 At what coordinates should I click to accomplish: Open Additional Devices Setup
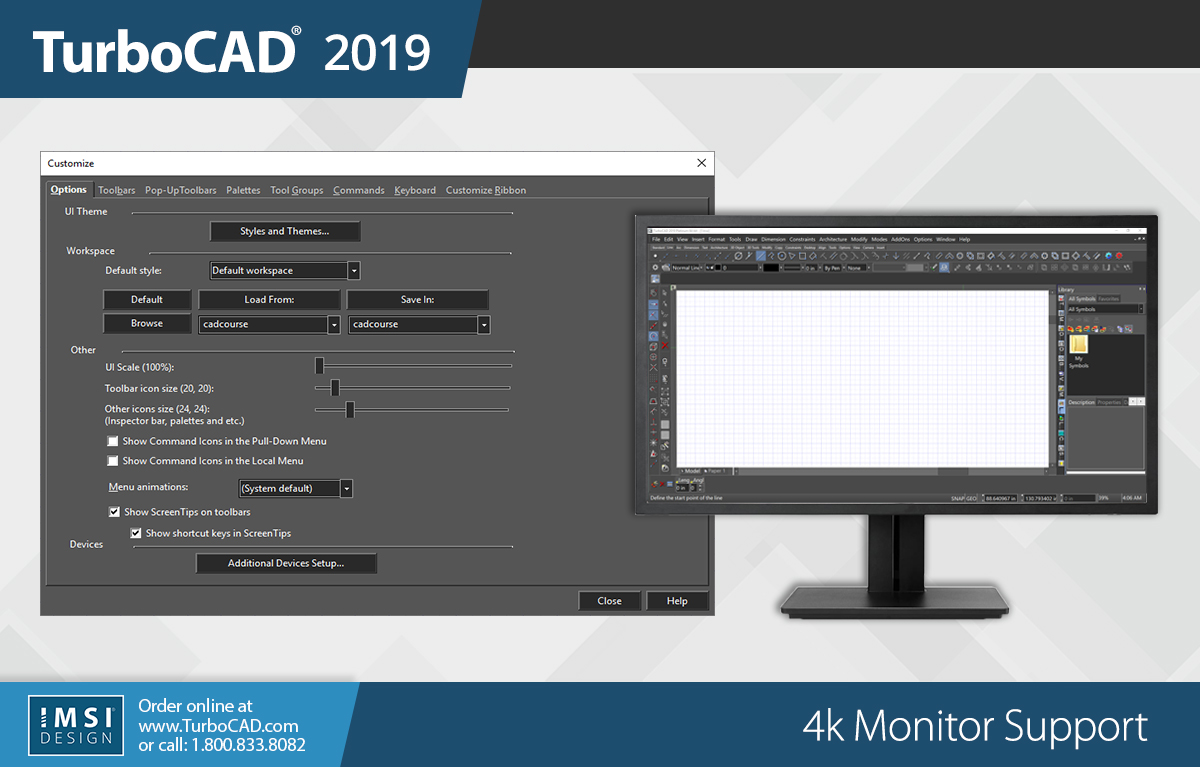(x=286, y=563)
